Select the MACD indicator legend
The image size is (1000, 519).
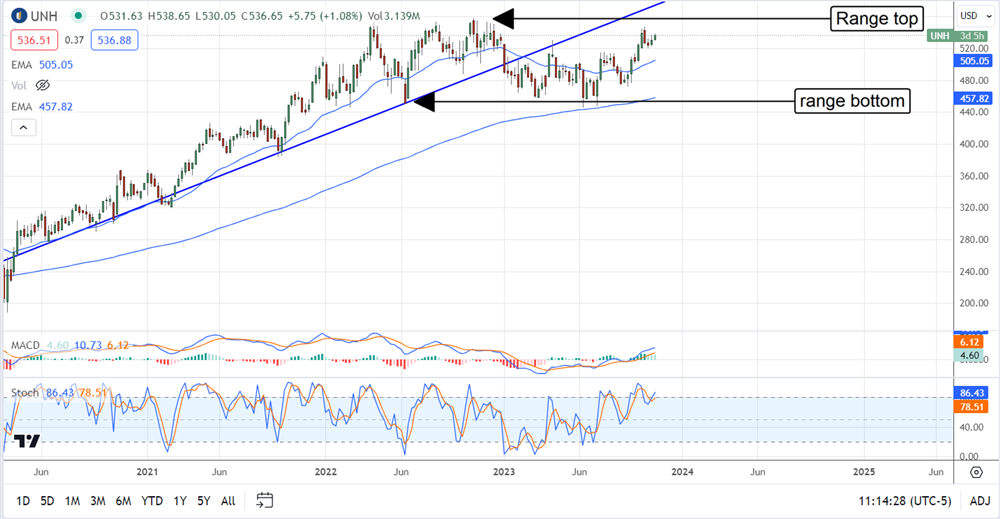26,346
